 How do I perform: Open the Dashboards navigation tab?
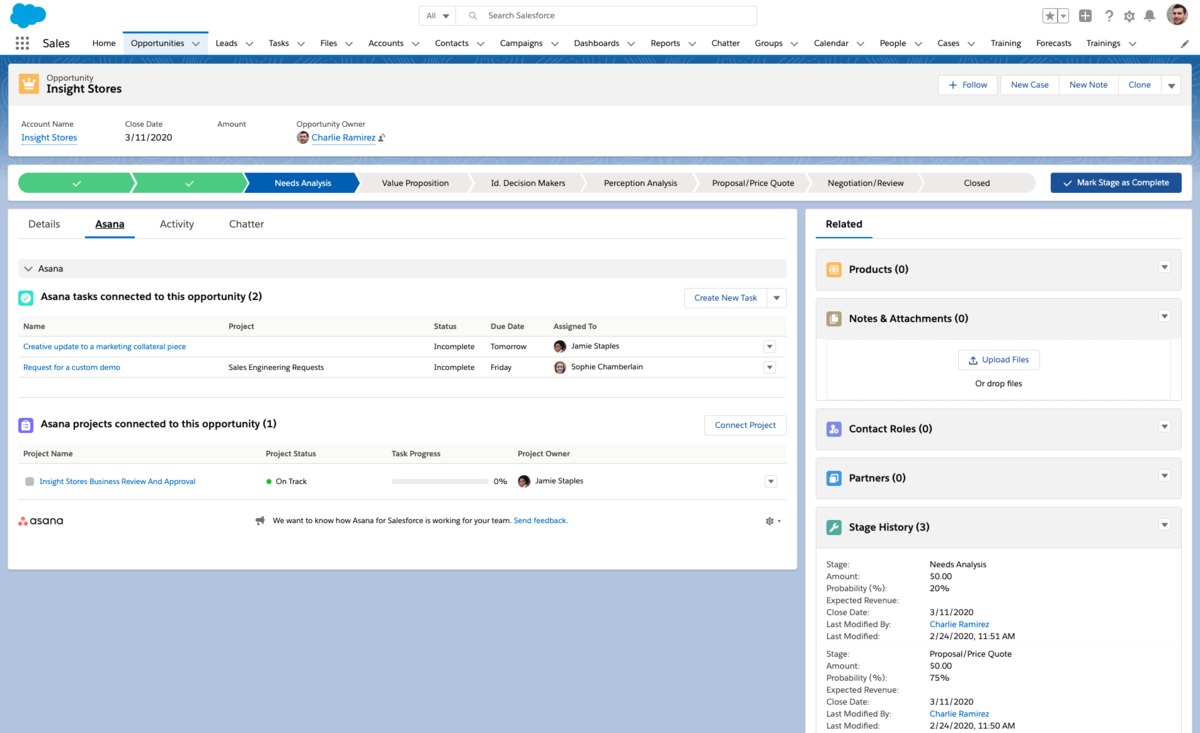click(x=597, y=44)
